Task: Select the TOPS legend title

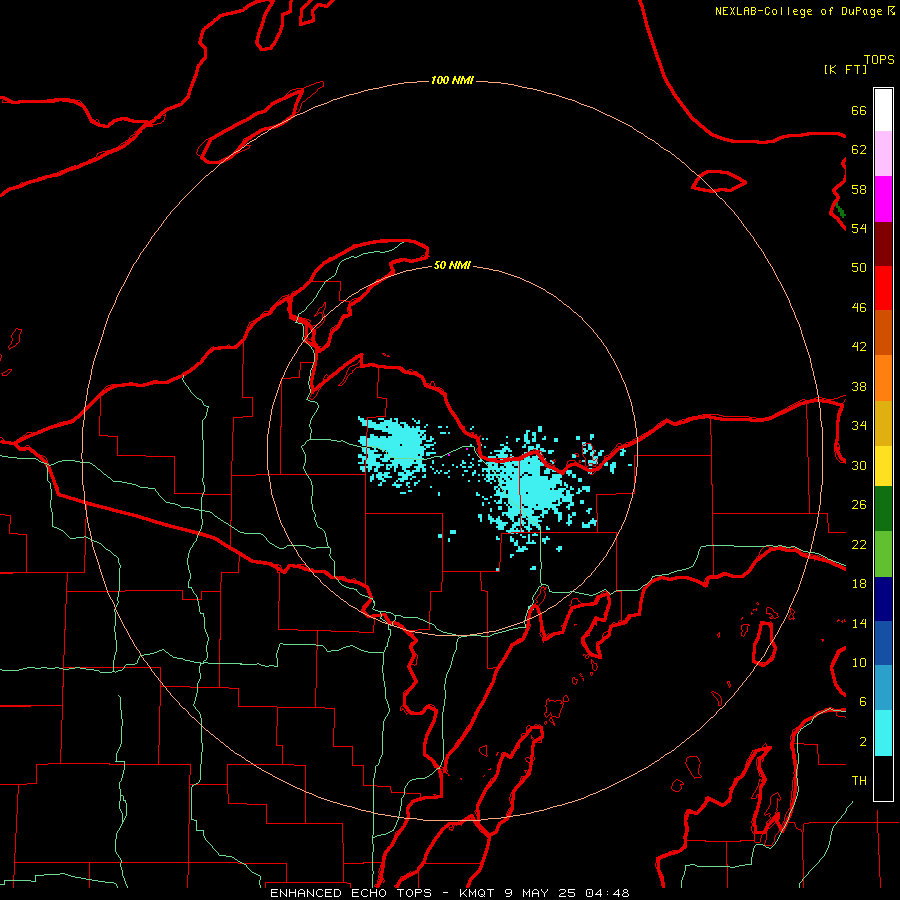Action: pyautogui.click(x=879, y=60)
